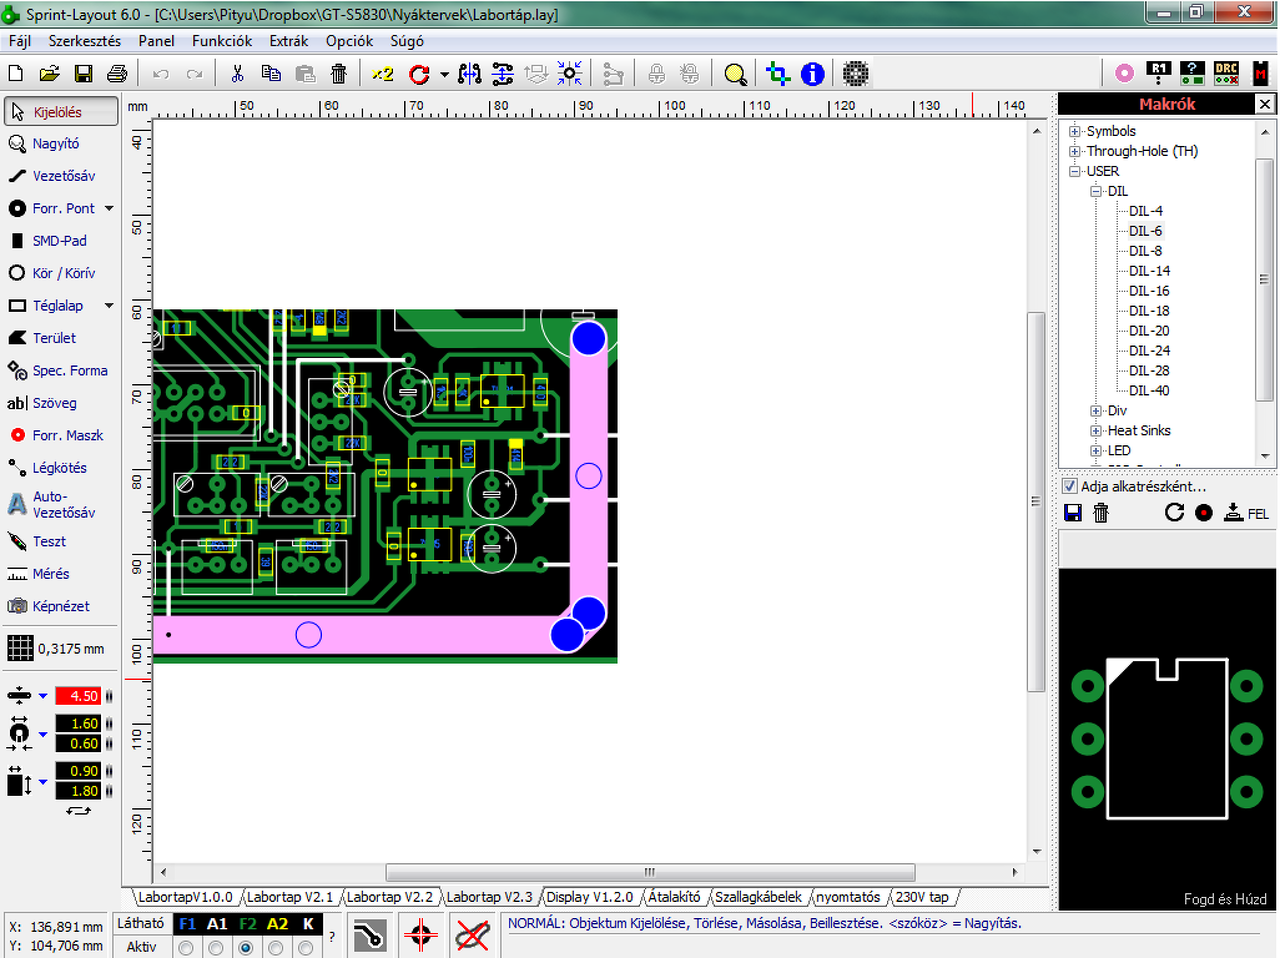Select the DIL-14 macro
1280x958 pixels.
tap(1149, 271)
